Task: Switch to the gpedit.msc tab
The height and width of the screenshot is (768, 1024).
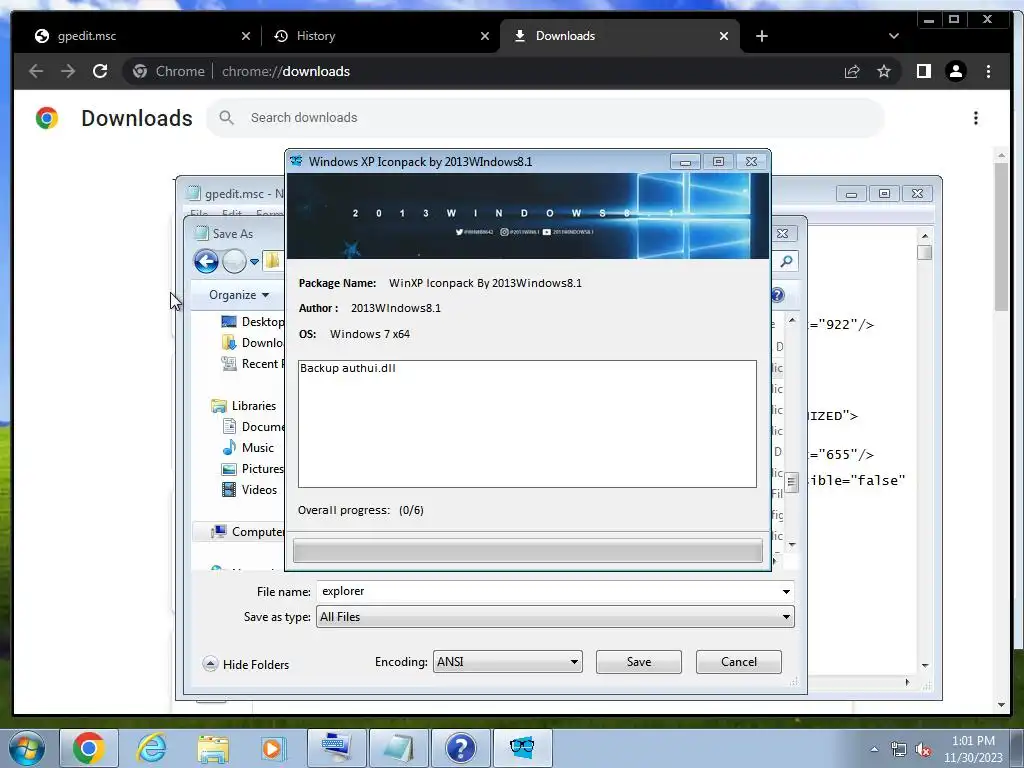Action: [x=136, y=36]
